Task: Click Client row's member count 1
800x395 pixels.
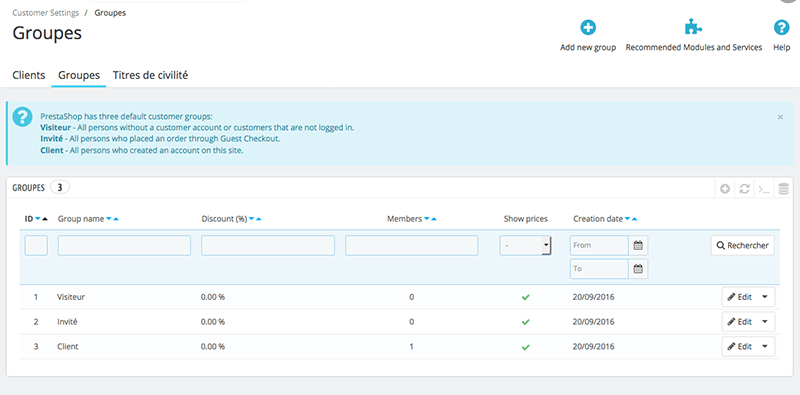Action: pos(412,347)
